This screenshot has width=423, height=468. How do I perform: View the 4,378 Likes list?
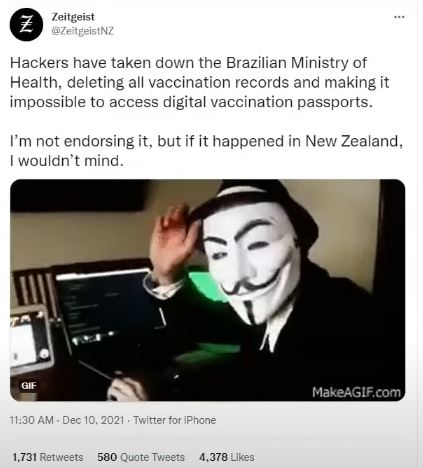pyautogui.click(x=227, y=457)
